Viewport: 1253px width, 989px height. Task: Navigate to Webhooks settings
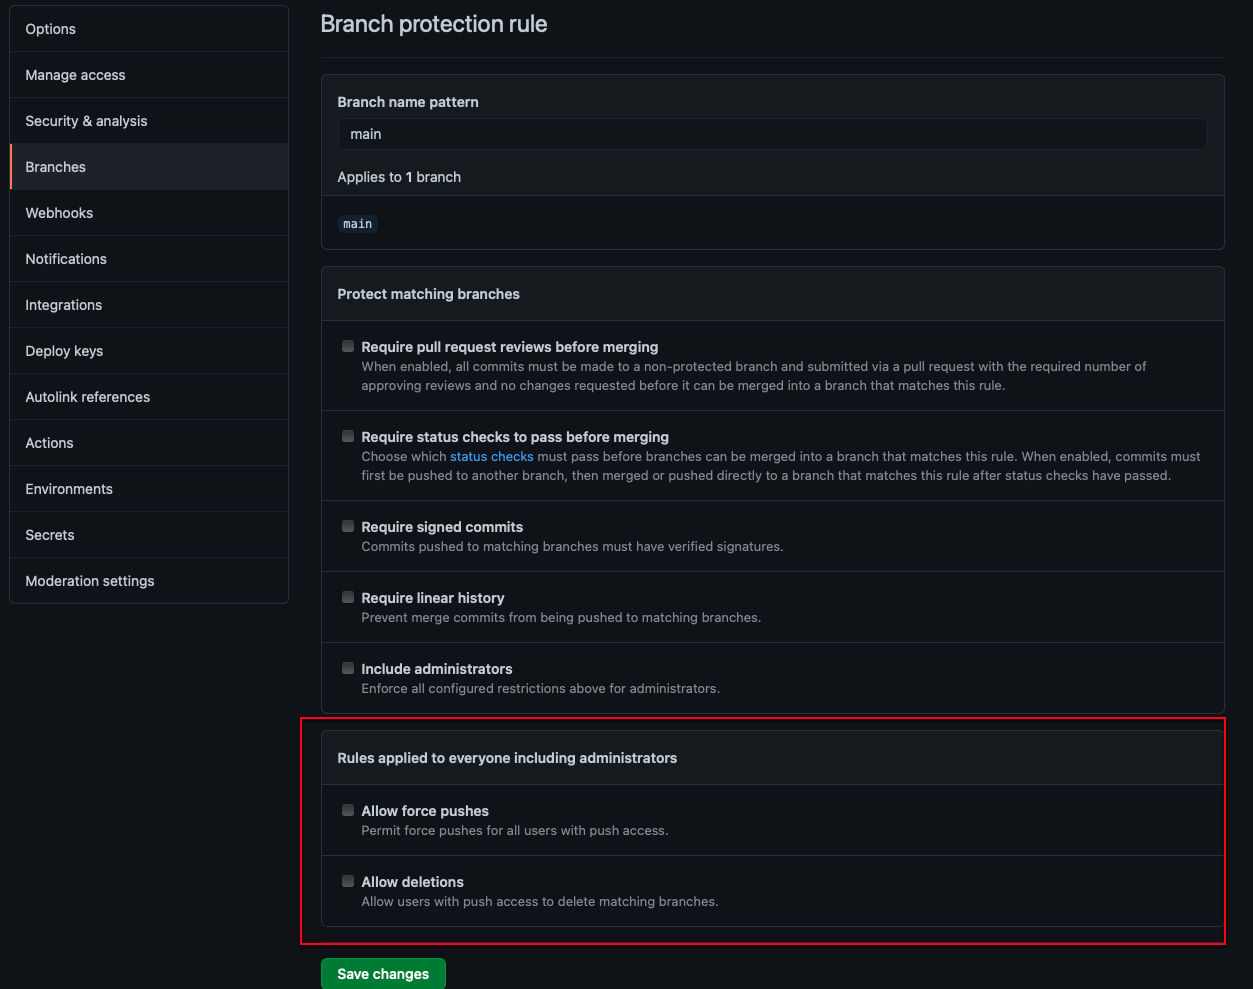tap(59, 213)
